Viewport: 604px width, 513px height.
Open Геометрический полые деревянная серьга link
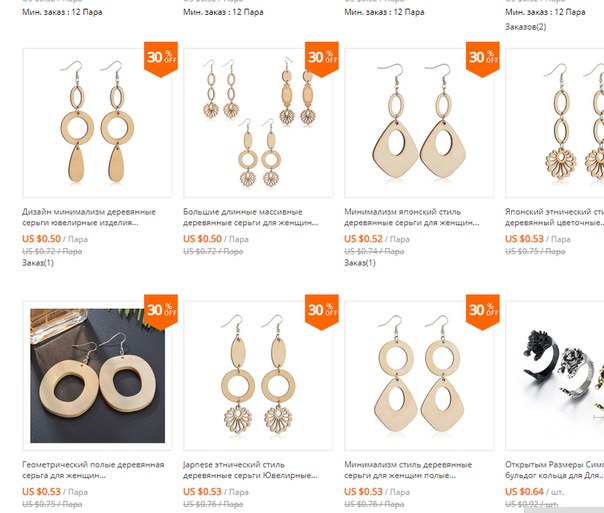[93, 470]
